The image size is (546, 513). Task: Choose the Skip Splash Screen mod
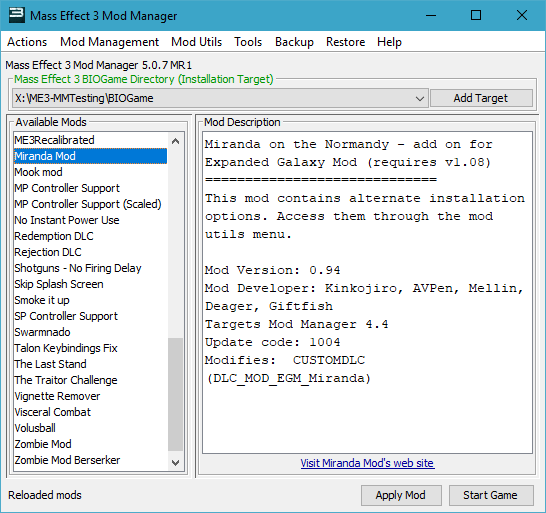(x=90, y=284)
